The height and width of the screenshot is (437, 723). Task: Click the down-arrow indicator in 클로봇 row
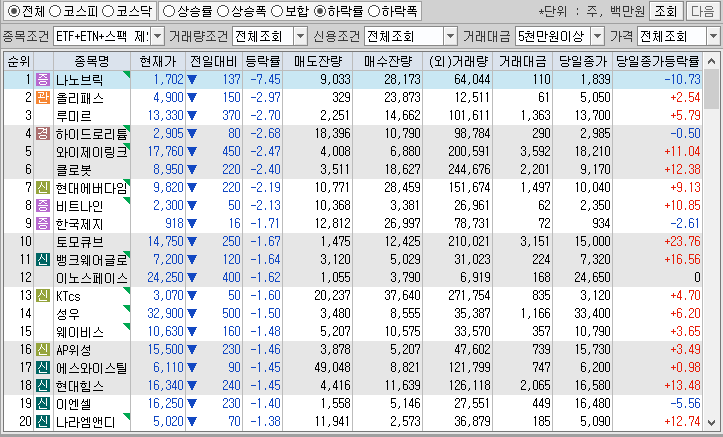point(192,170)
